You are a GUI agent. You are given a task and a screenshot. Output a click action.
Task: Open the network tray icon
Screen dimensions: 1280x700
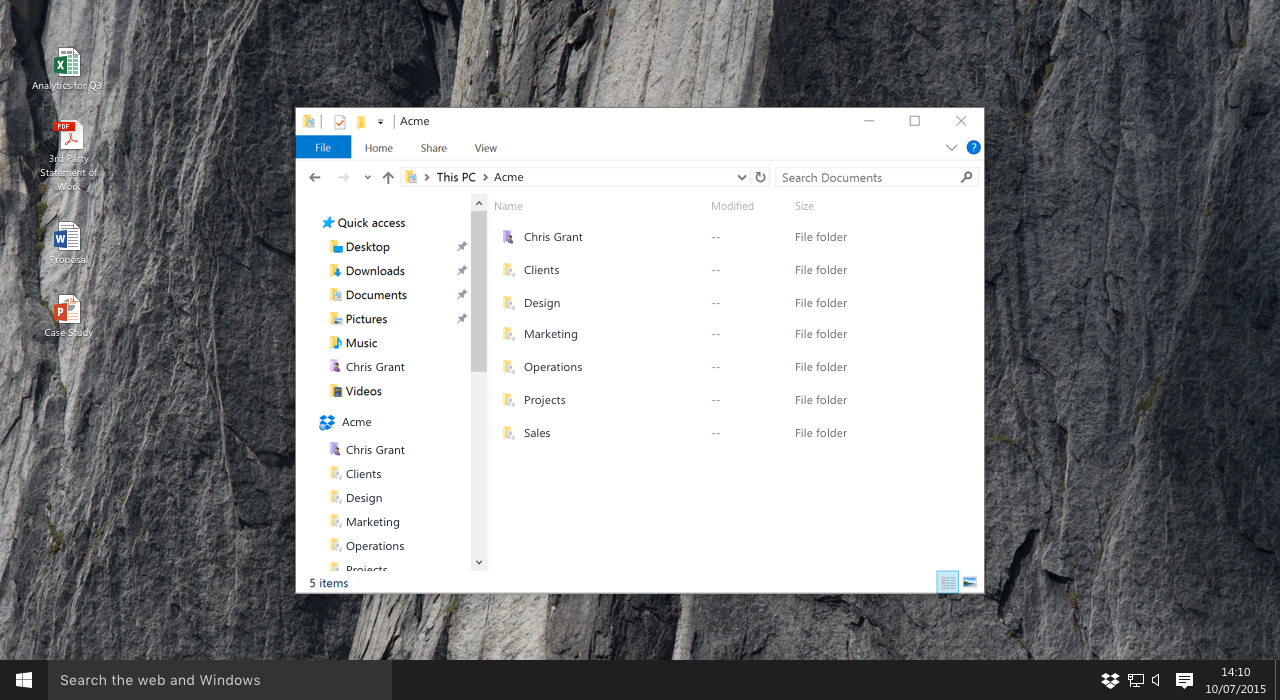(1135, 681)
